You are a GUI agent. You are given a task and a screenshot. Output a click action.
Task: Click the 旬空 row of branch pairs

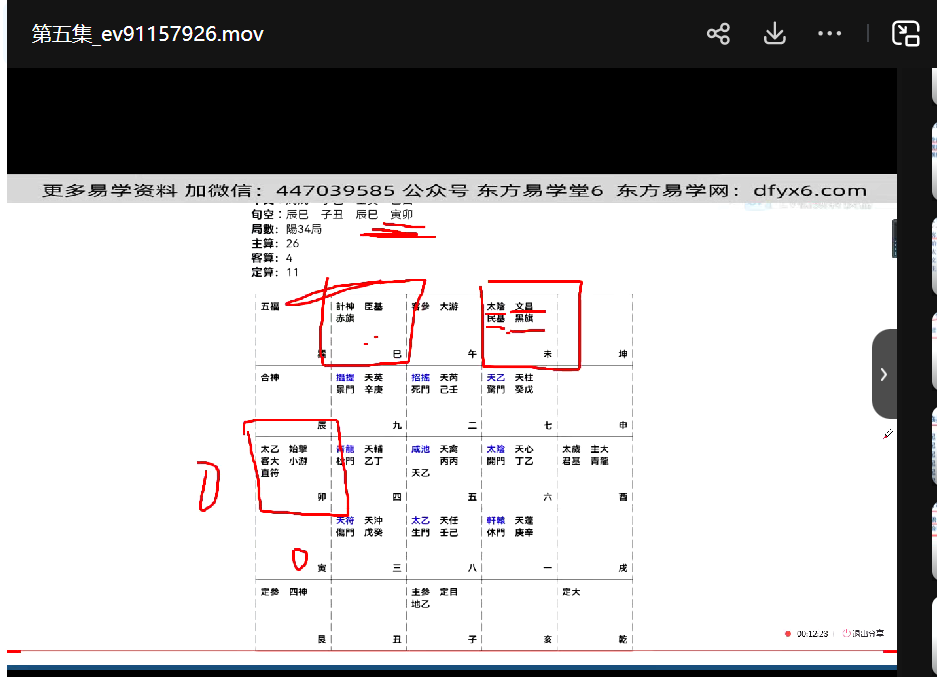coord(332,214)
